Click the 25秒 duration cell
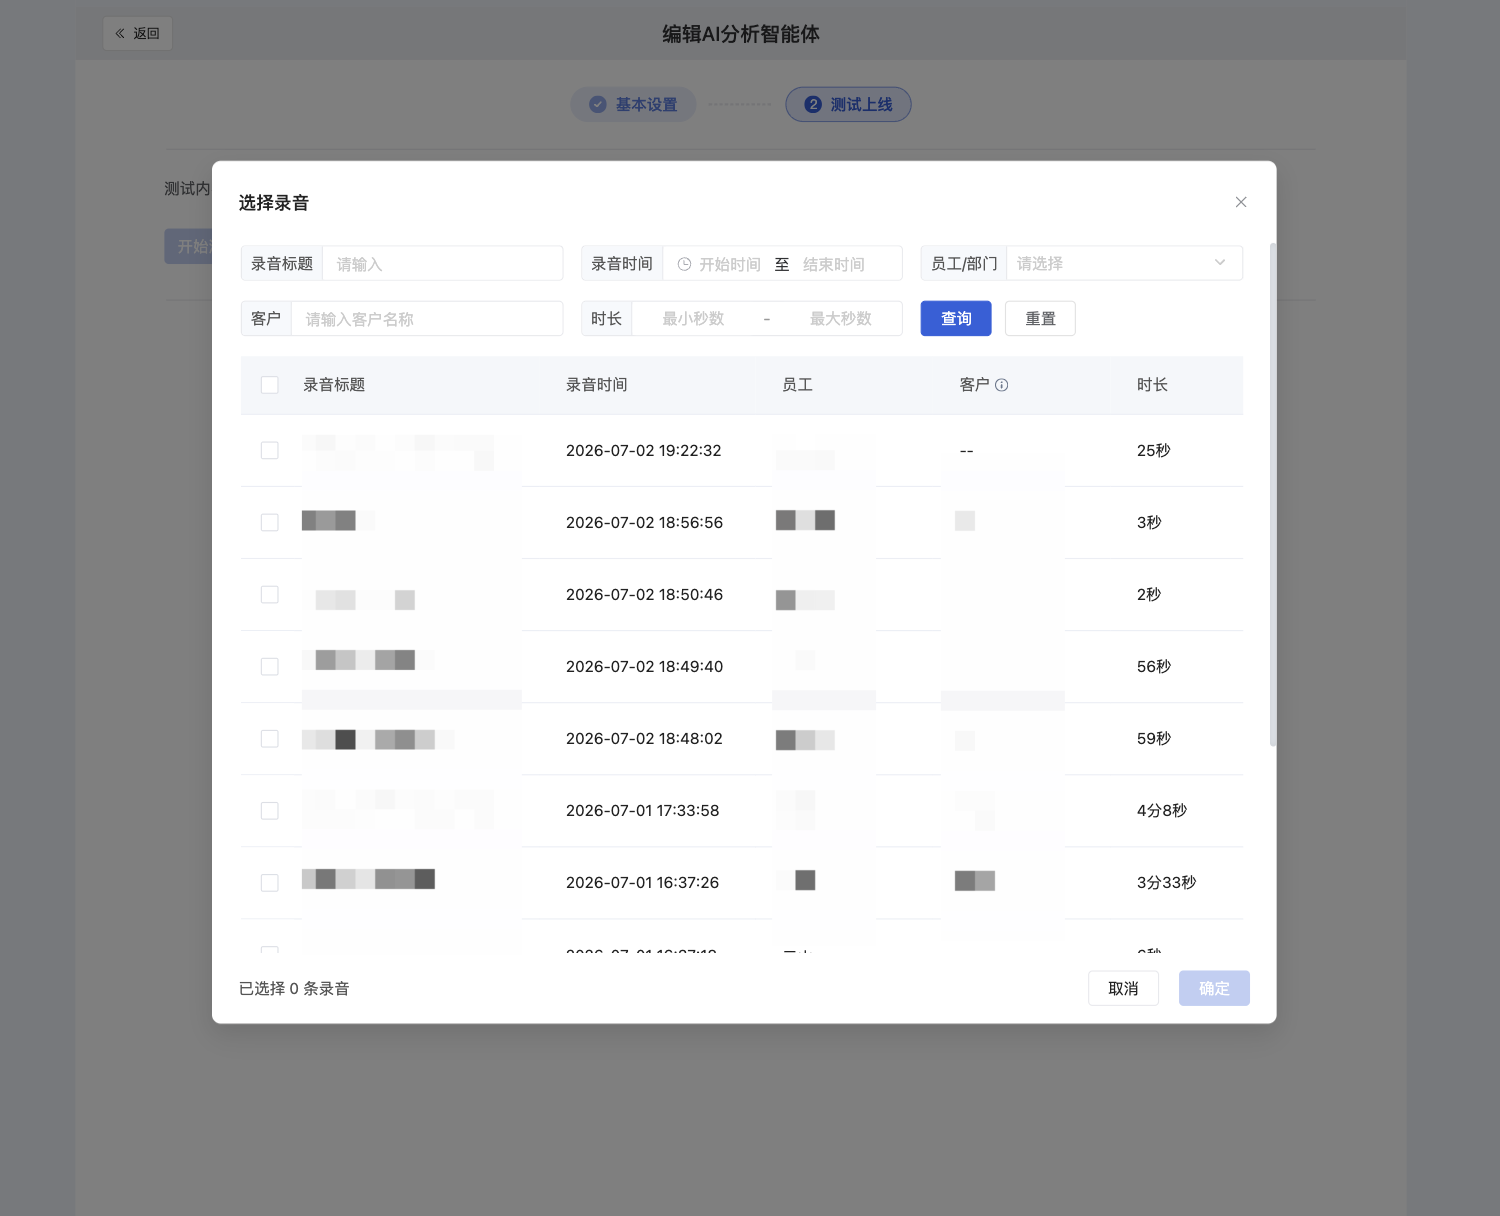Viewport: 1500px width, 1216px height. coord(1154,451)
